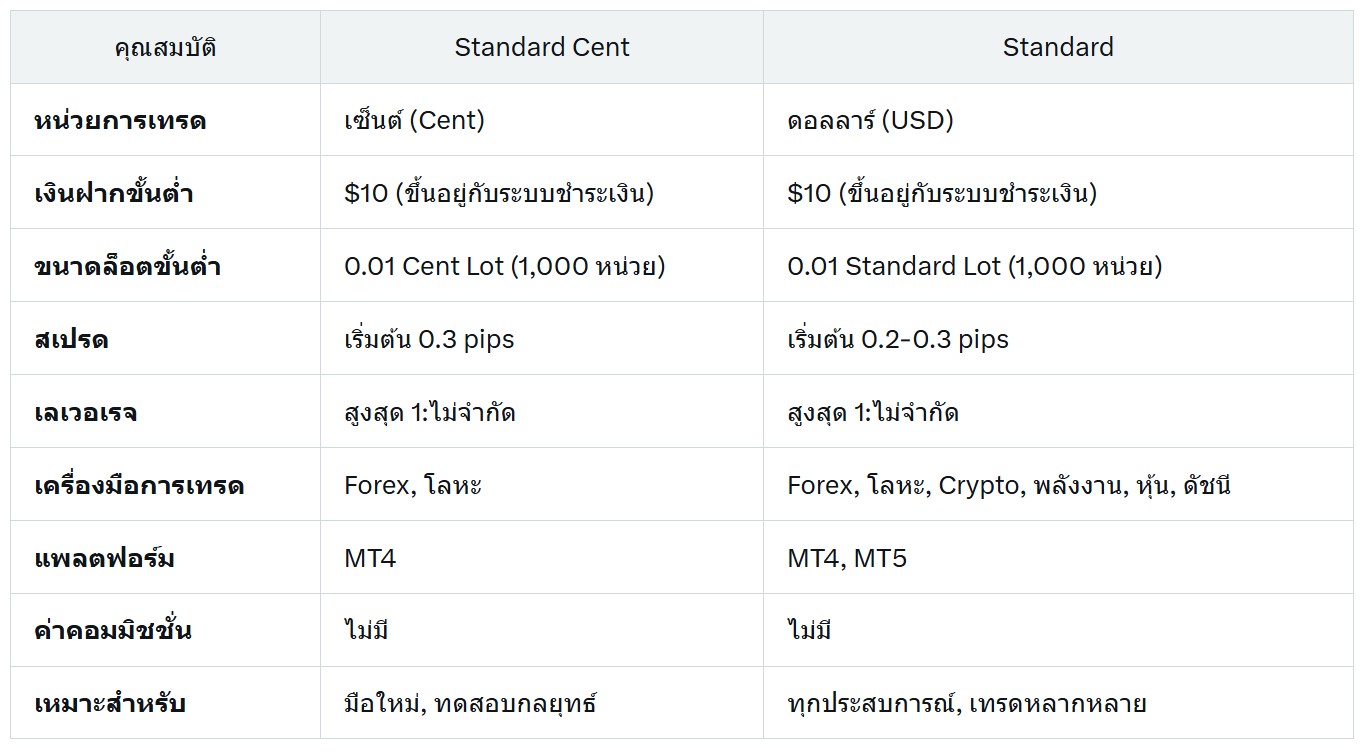1367x755 pixels.
Task: Click the เหมาะสำหรับ row label
Action: [110, 703]
